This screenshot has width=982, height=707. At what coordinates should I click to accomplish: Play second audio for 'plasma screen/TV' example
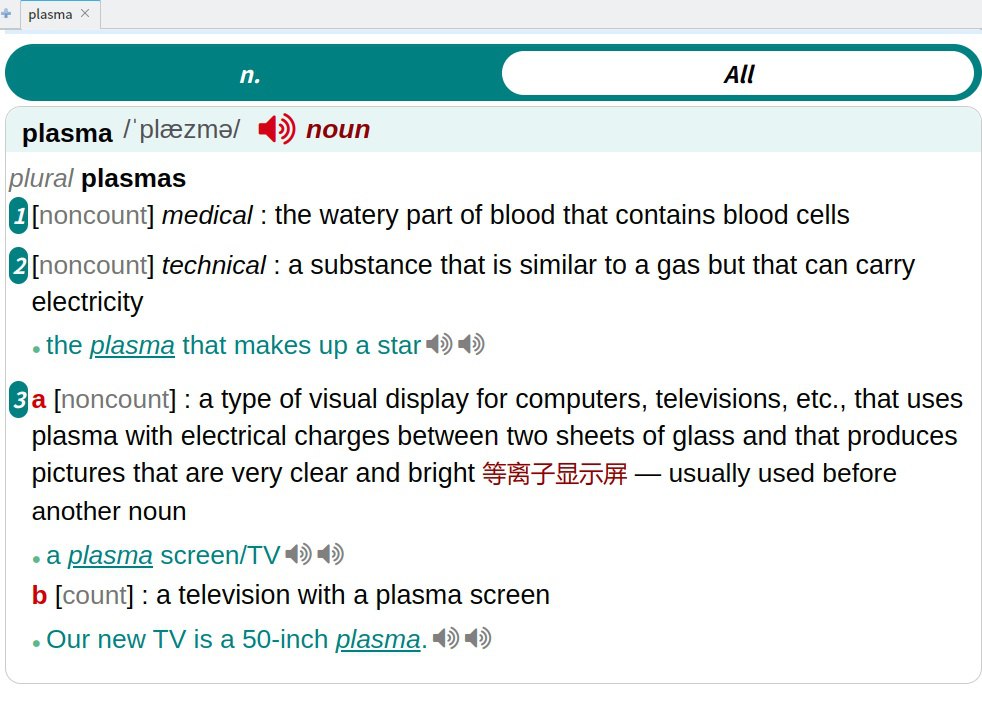pyautogui.click(x=330, y=554)
